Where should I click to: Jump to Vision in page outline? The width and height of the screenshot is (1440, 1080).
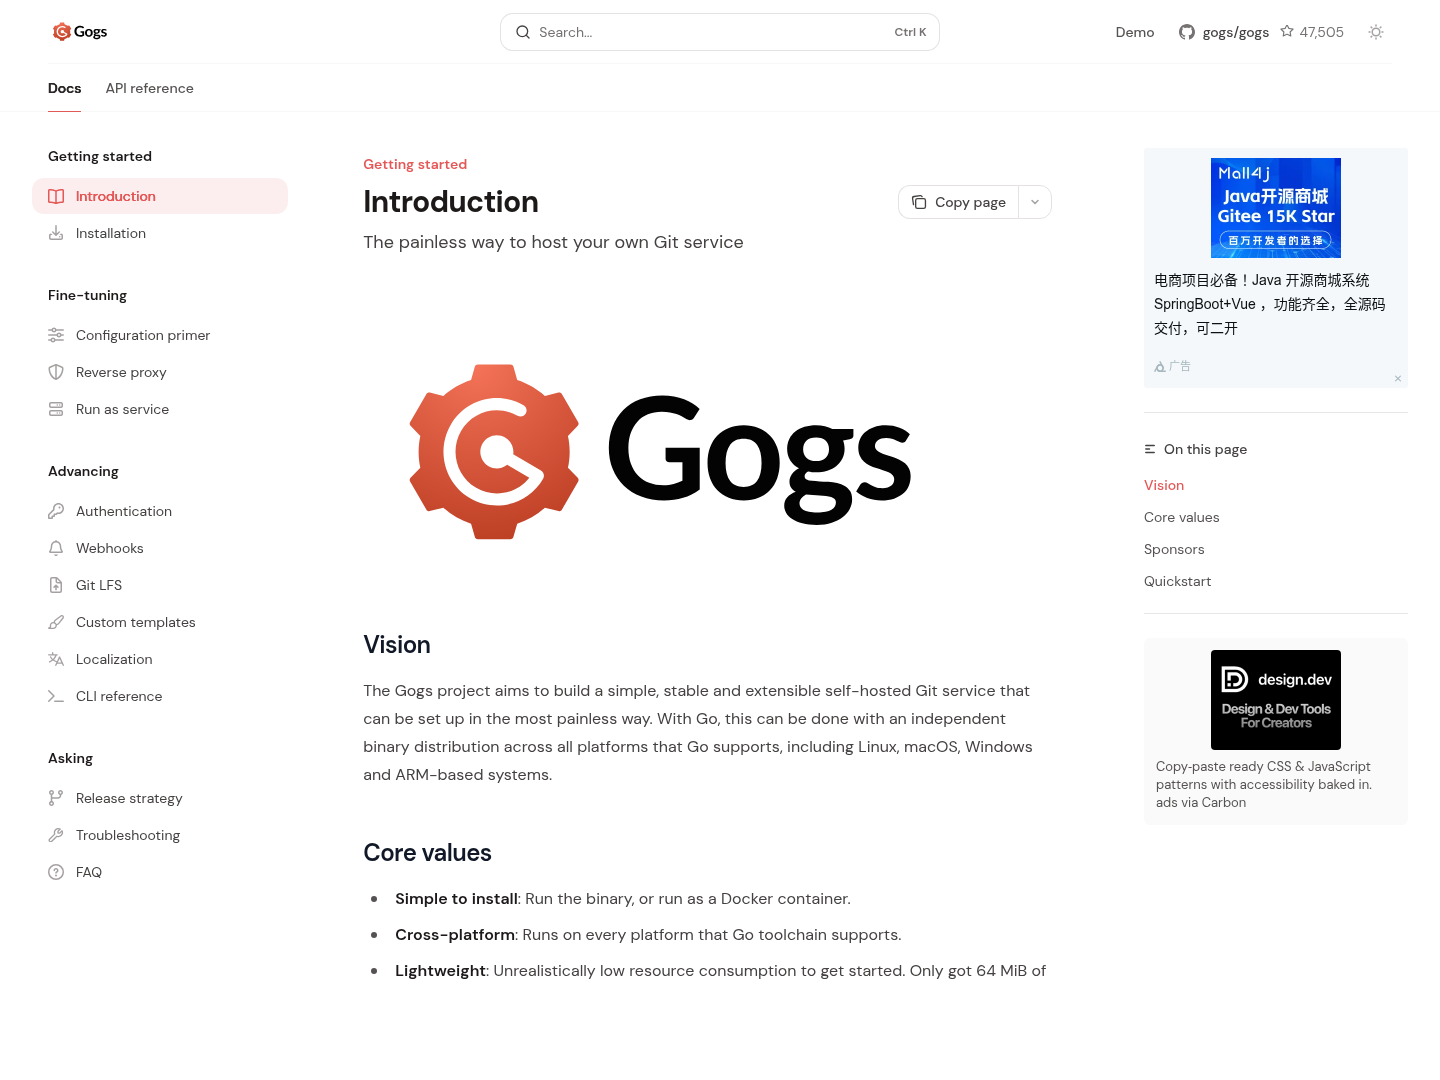tap(1164, 485)
